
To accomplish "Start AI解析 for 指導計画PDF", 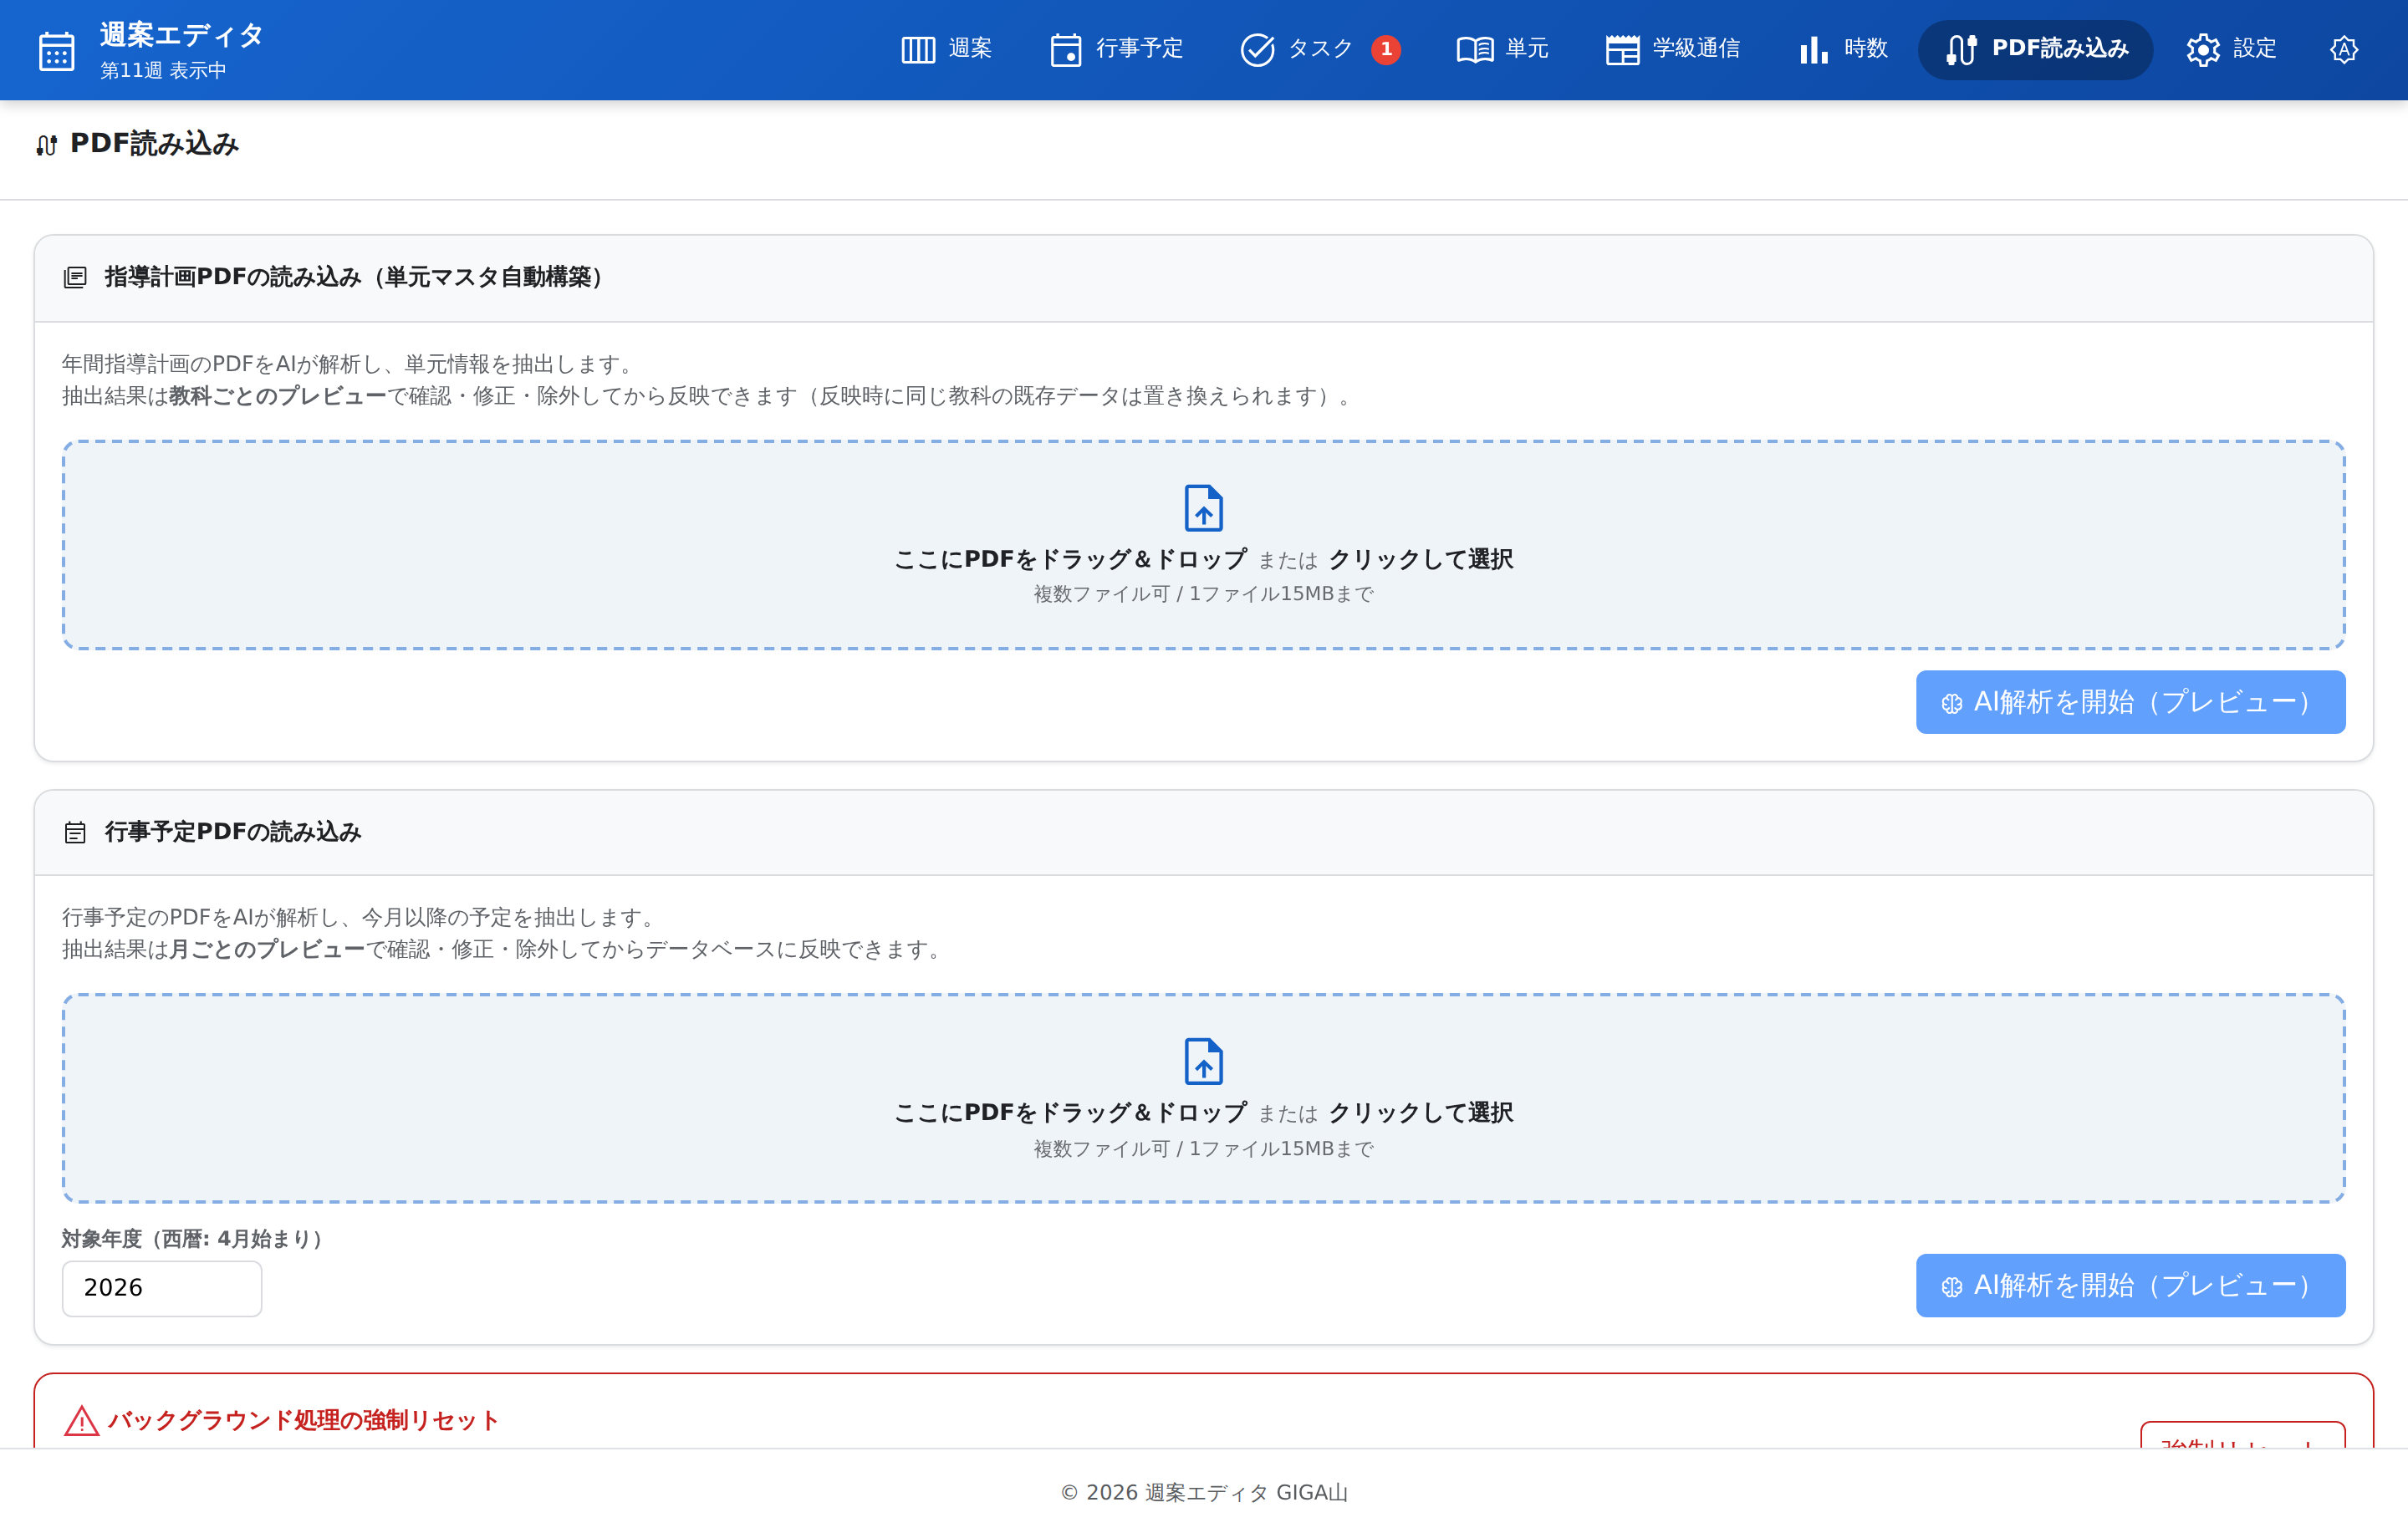I will point(2130,702).
